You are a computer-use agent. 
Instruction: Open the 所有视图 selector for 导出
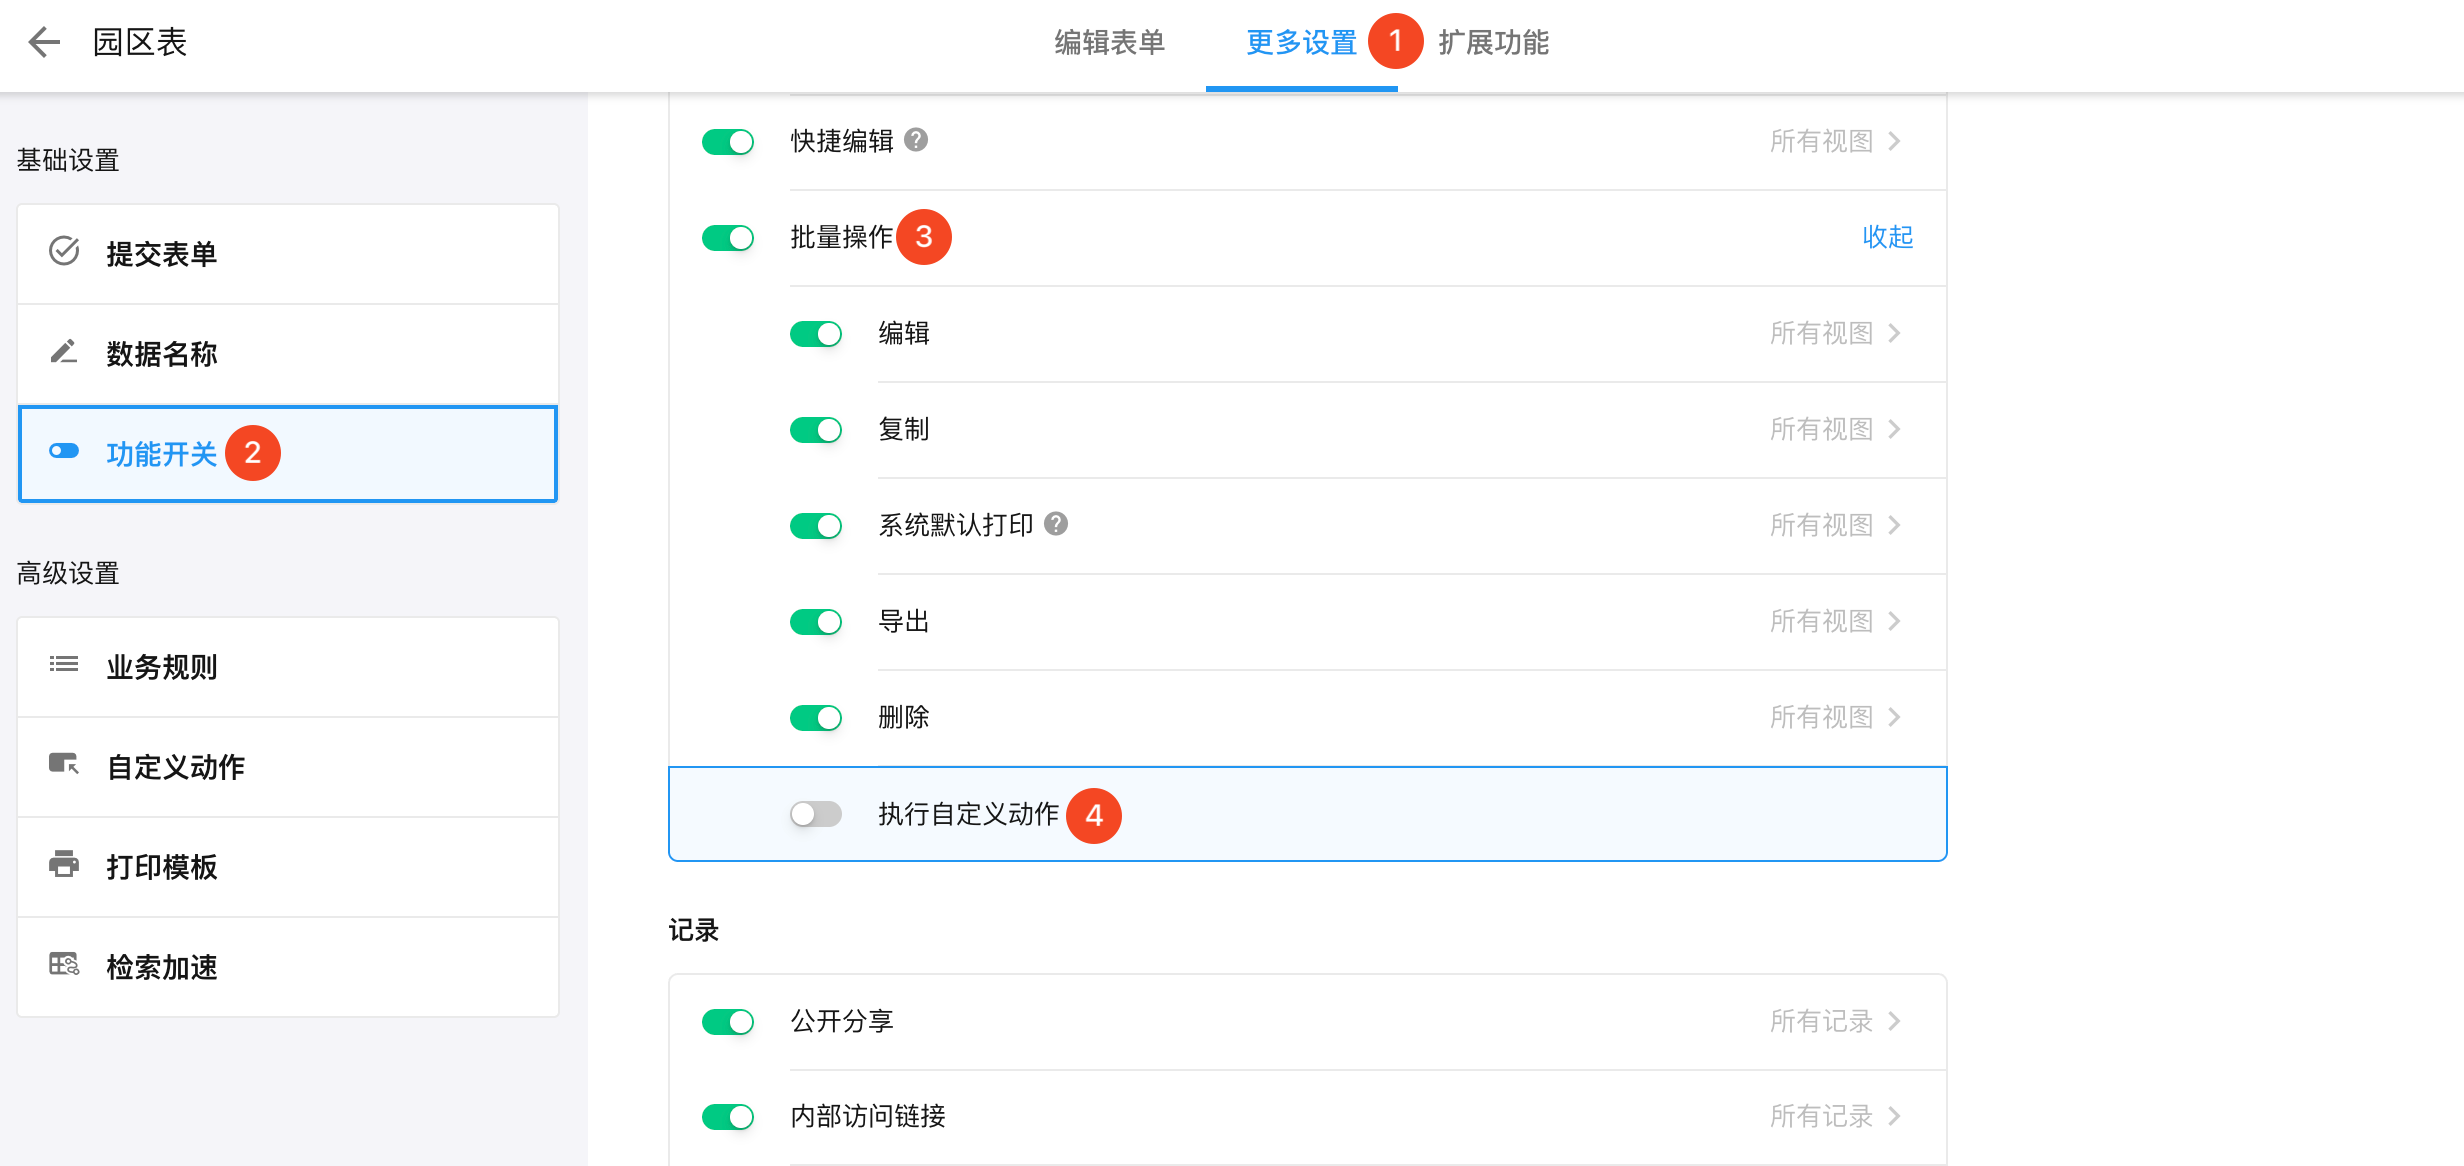pos(1834,621)
